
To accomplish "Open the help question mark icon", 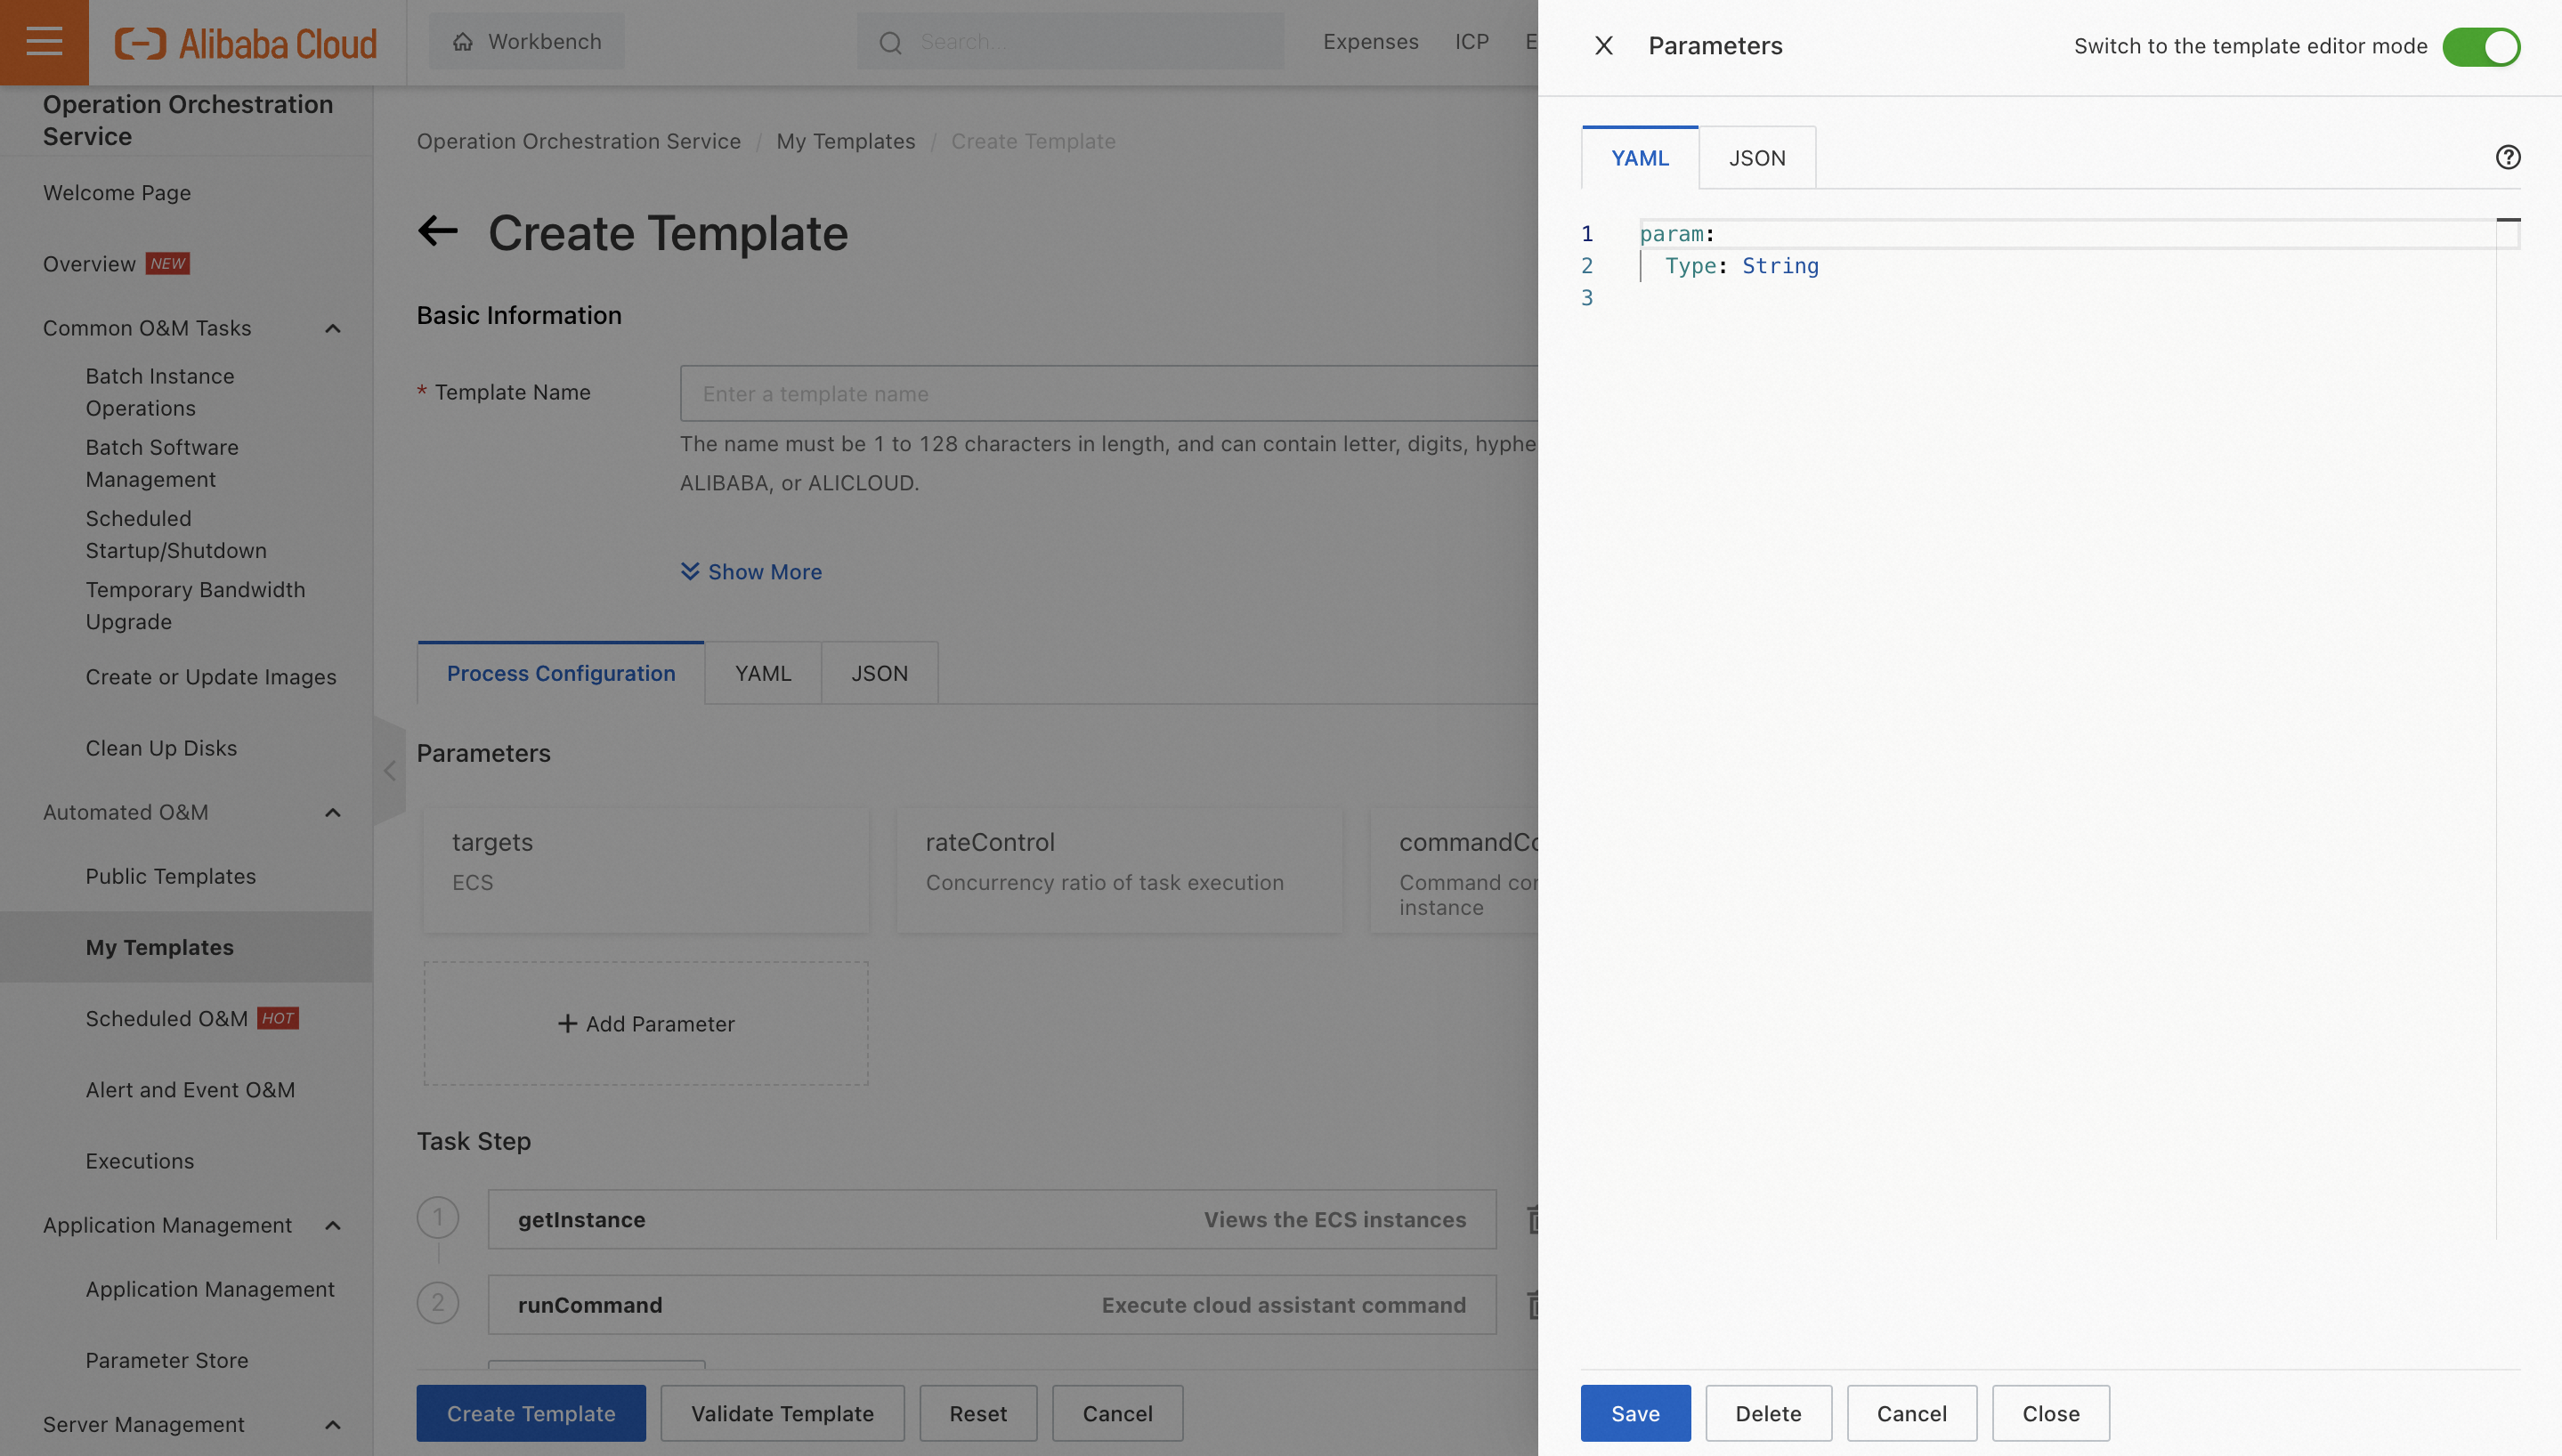I will coord(2507,157).
